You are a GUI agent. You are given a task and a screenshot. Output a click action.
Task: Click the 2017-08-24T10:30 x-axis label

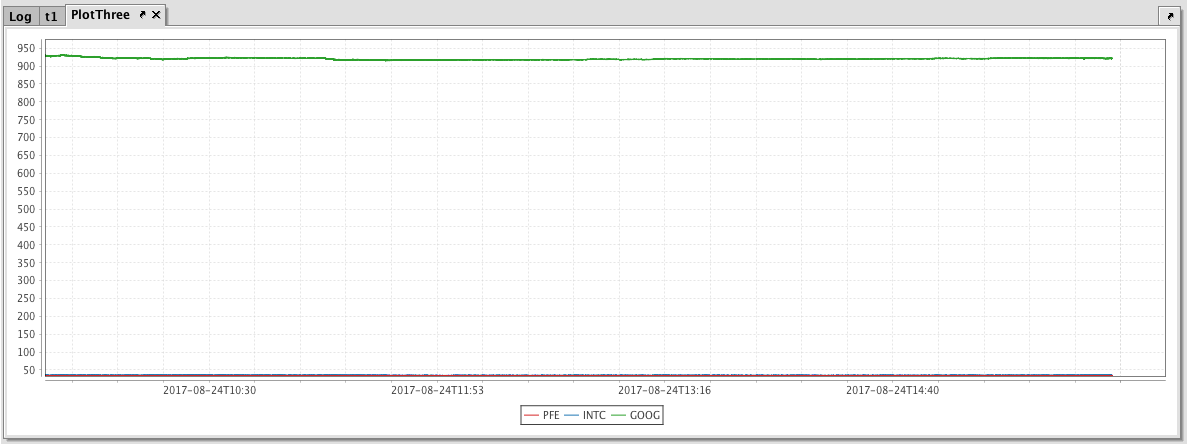coord(210,391)
